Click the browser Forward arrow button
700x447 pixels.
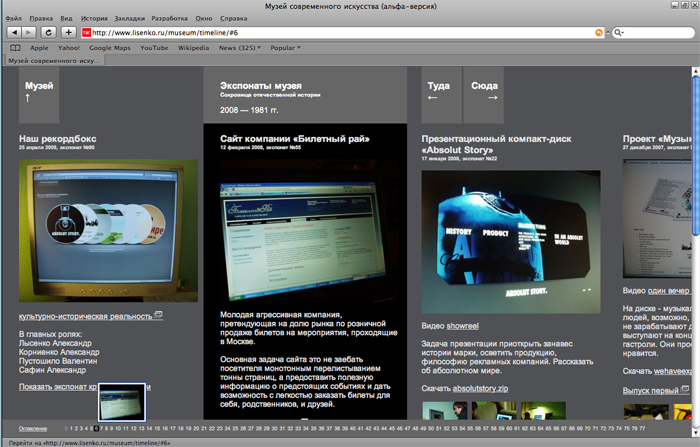pos(29,33)
